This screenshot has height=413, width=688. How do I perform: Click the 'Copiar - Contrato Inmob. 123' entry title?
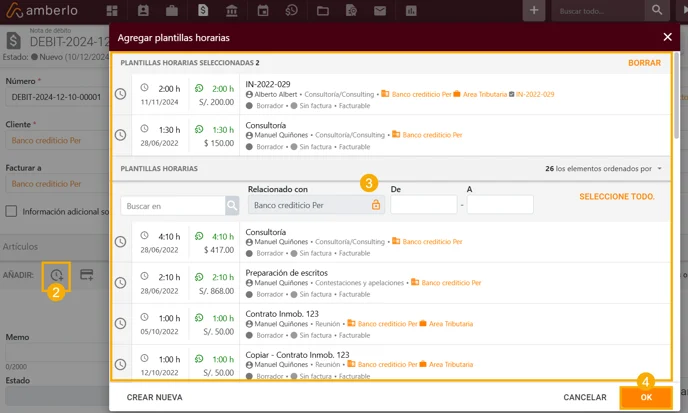(x=297, y=355)
